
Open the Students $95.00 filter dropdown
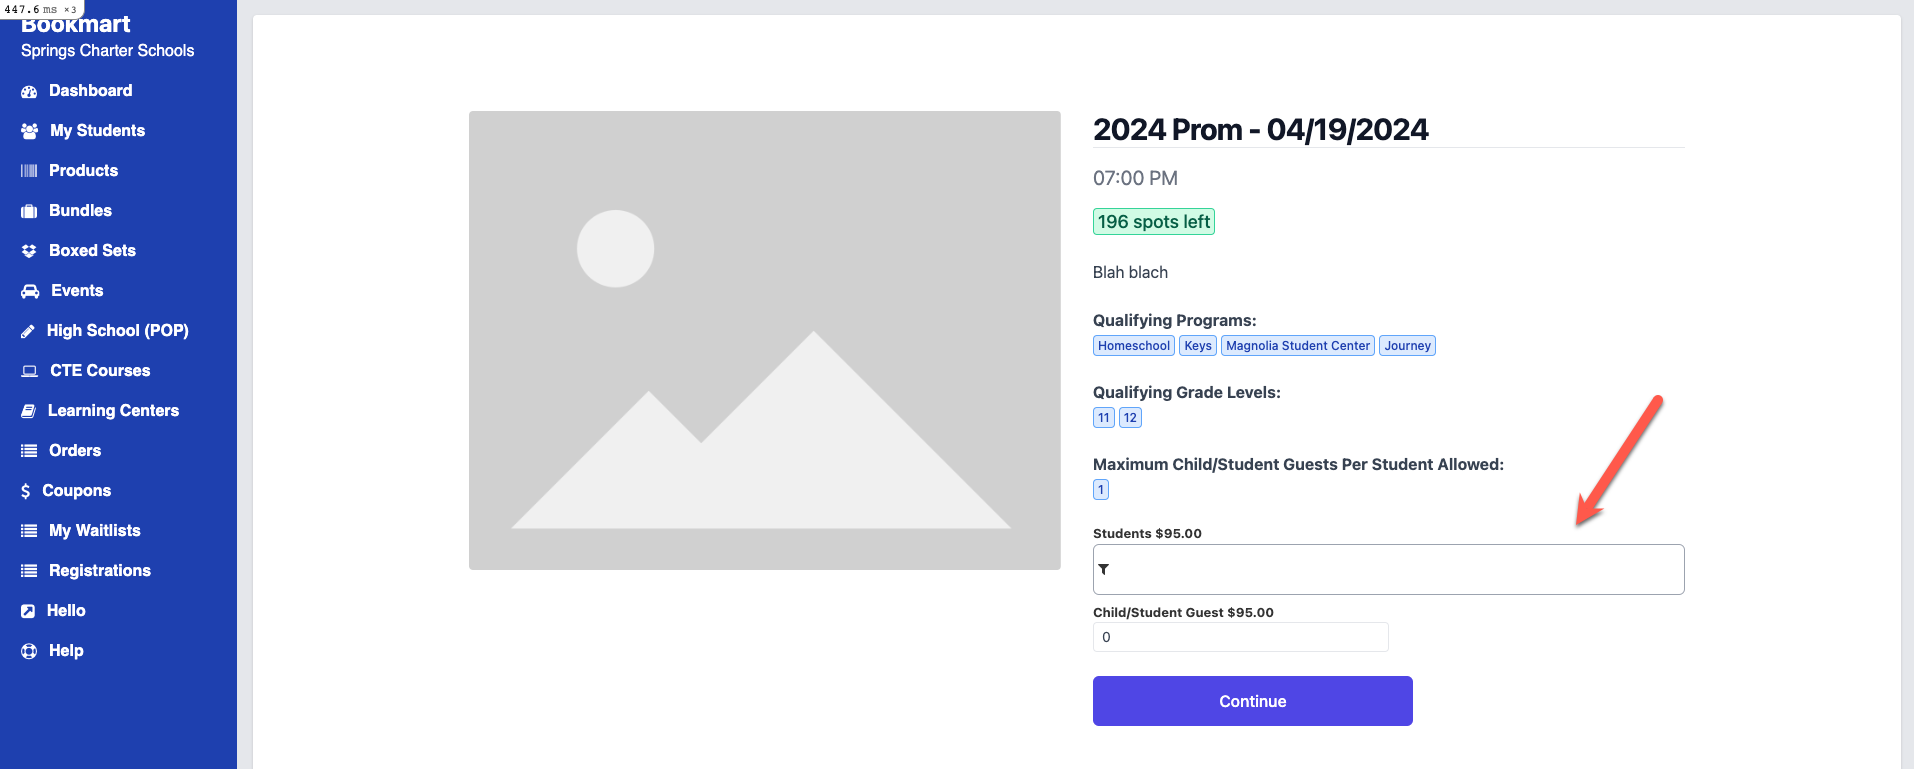(1388, 569)
